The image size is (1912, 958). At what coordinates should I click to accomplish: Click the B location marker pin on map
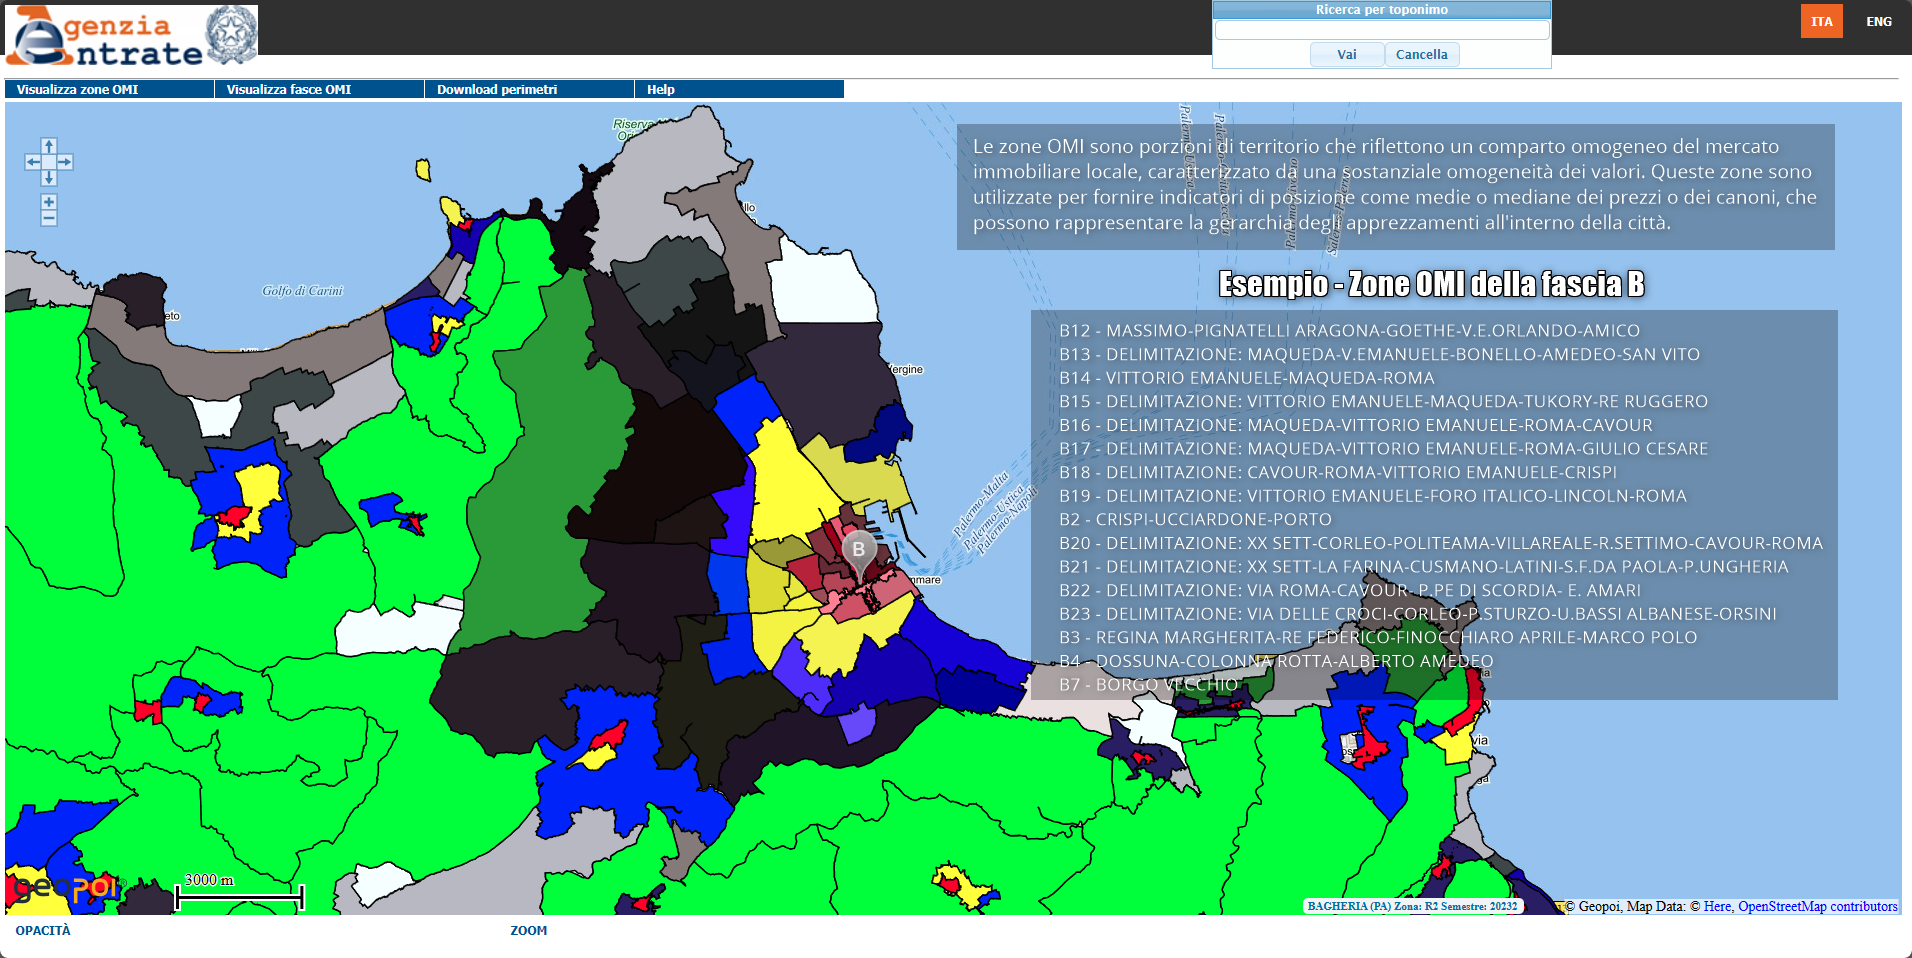point(859,553)
